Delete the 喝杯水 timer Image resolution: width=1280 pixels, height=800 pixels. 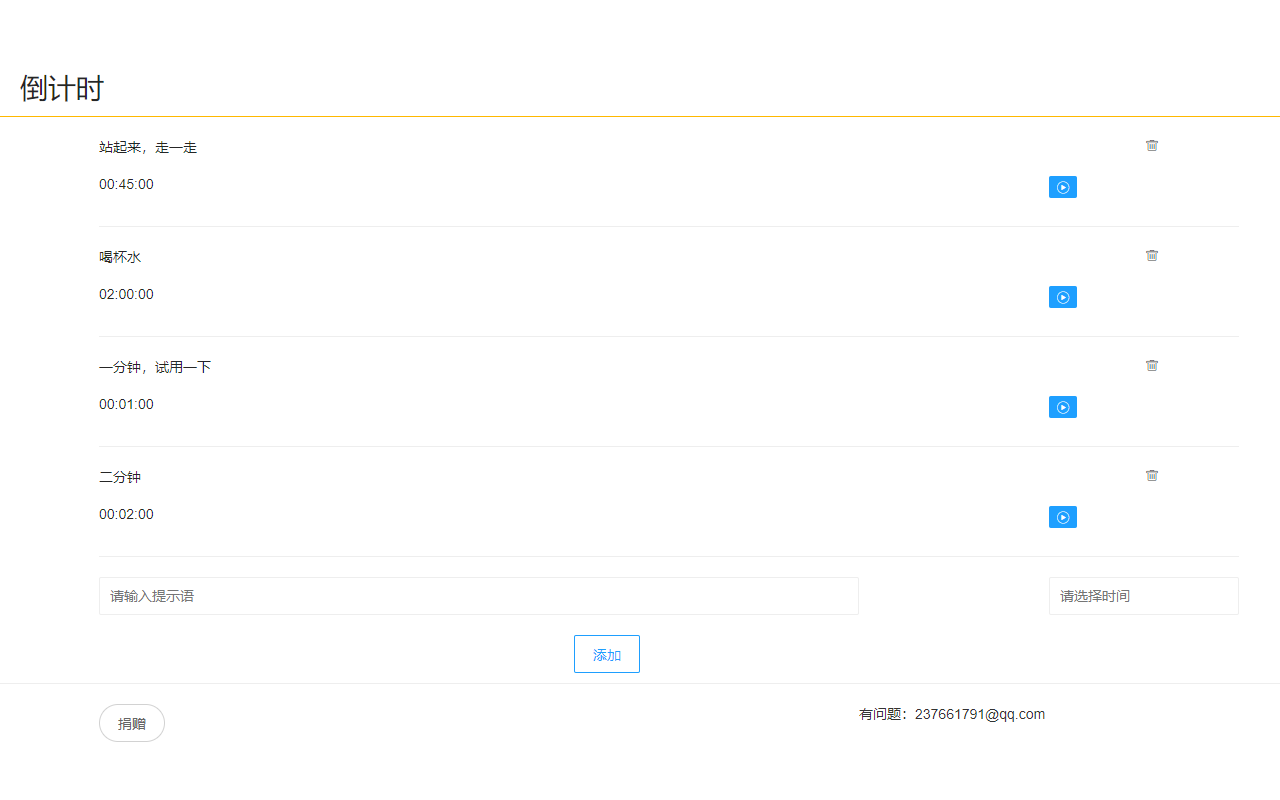coord(1152,255)
